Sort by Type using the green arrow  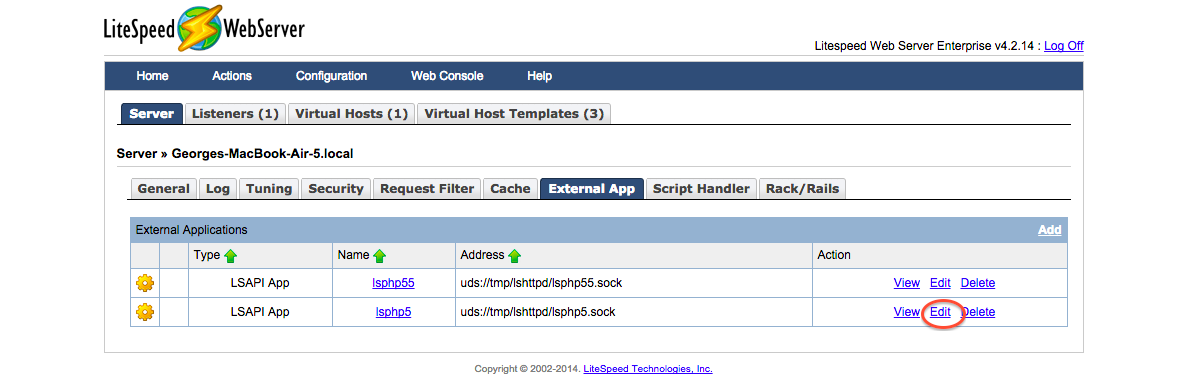(x=230, y=256)
